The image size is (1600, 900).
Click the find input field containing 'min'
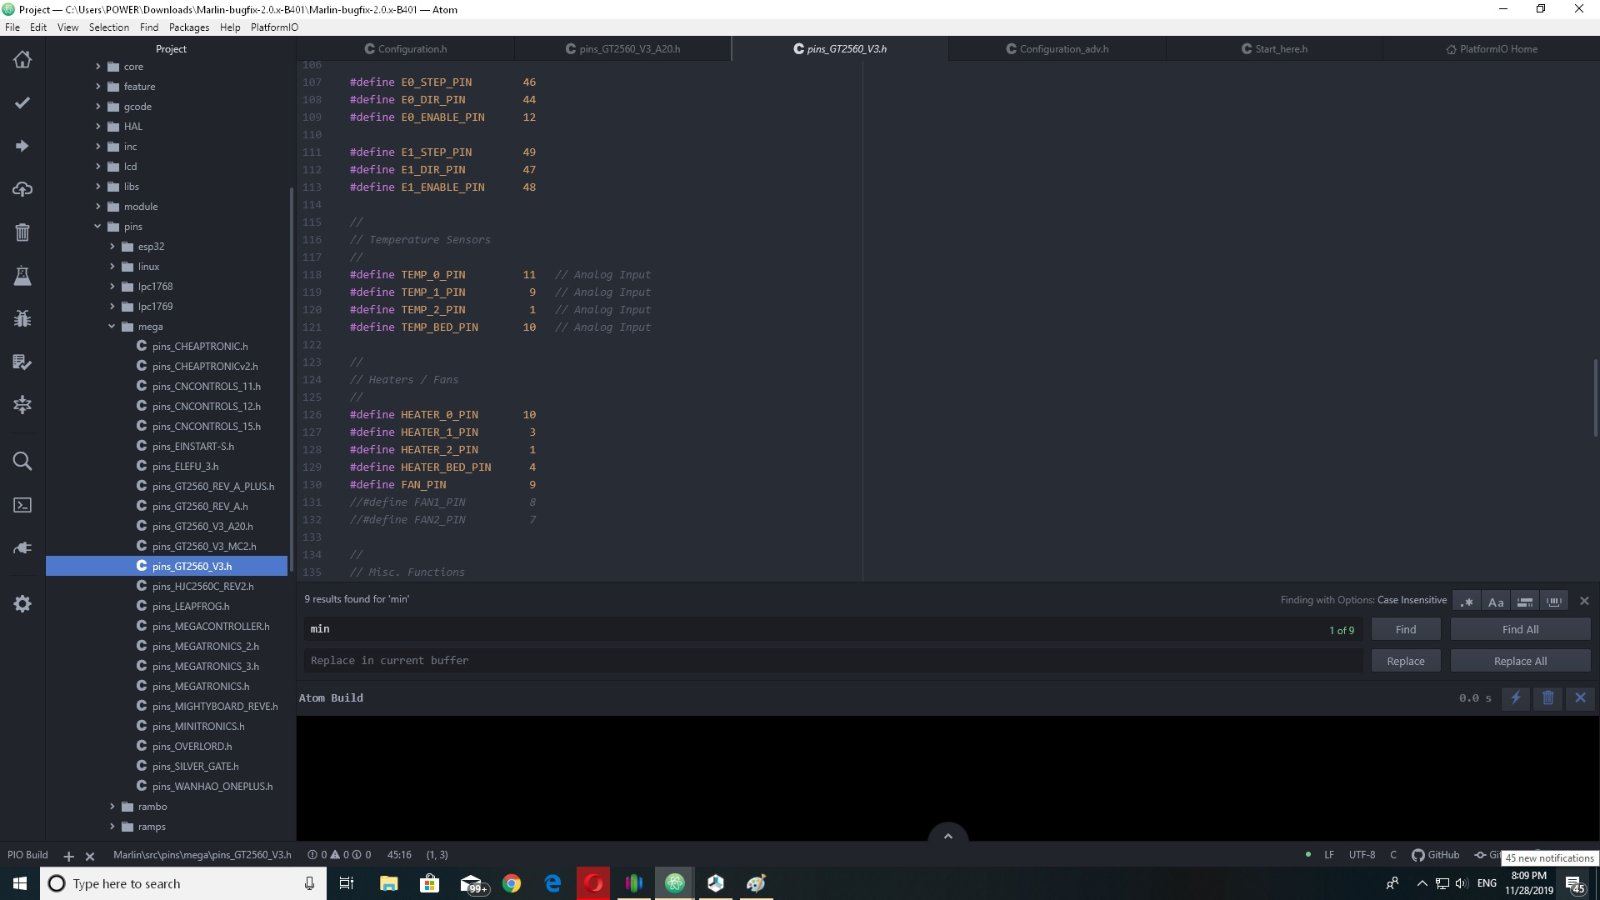coord(832,629)
